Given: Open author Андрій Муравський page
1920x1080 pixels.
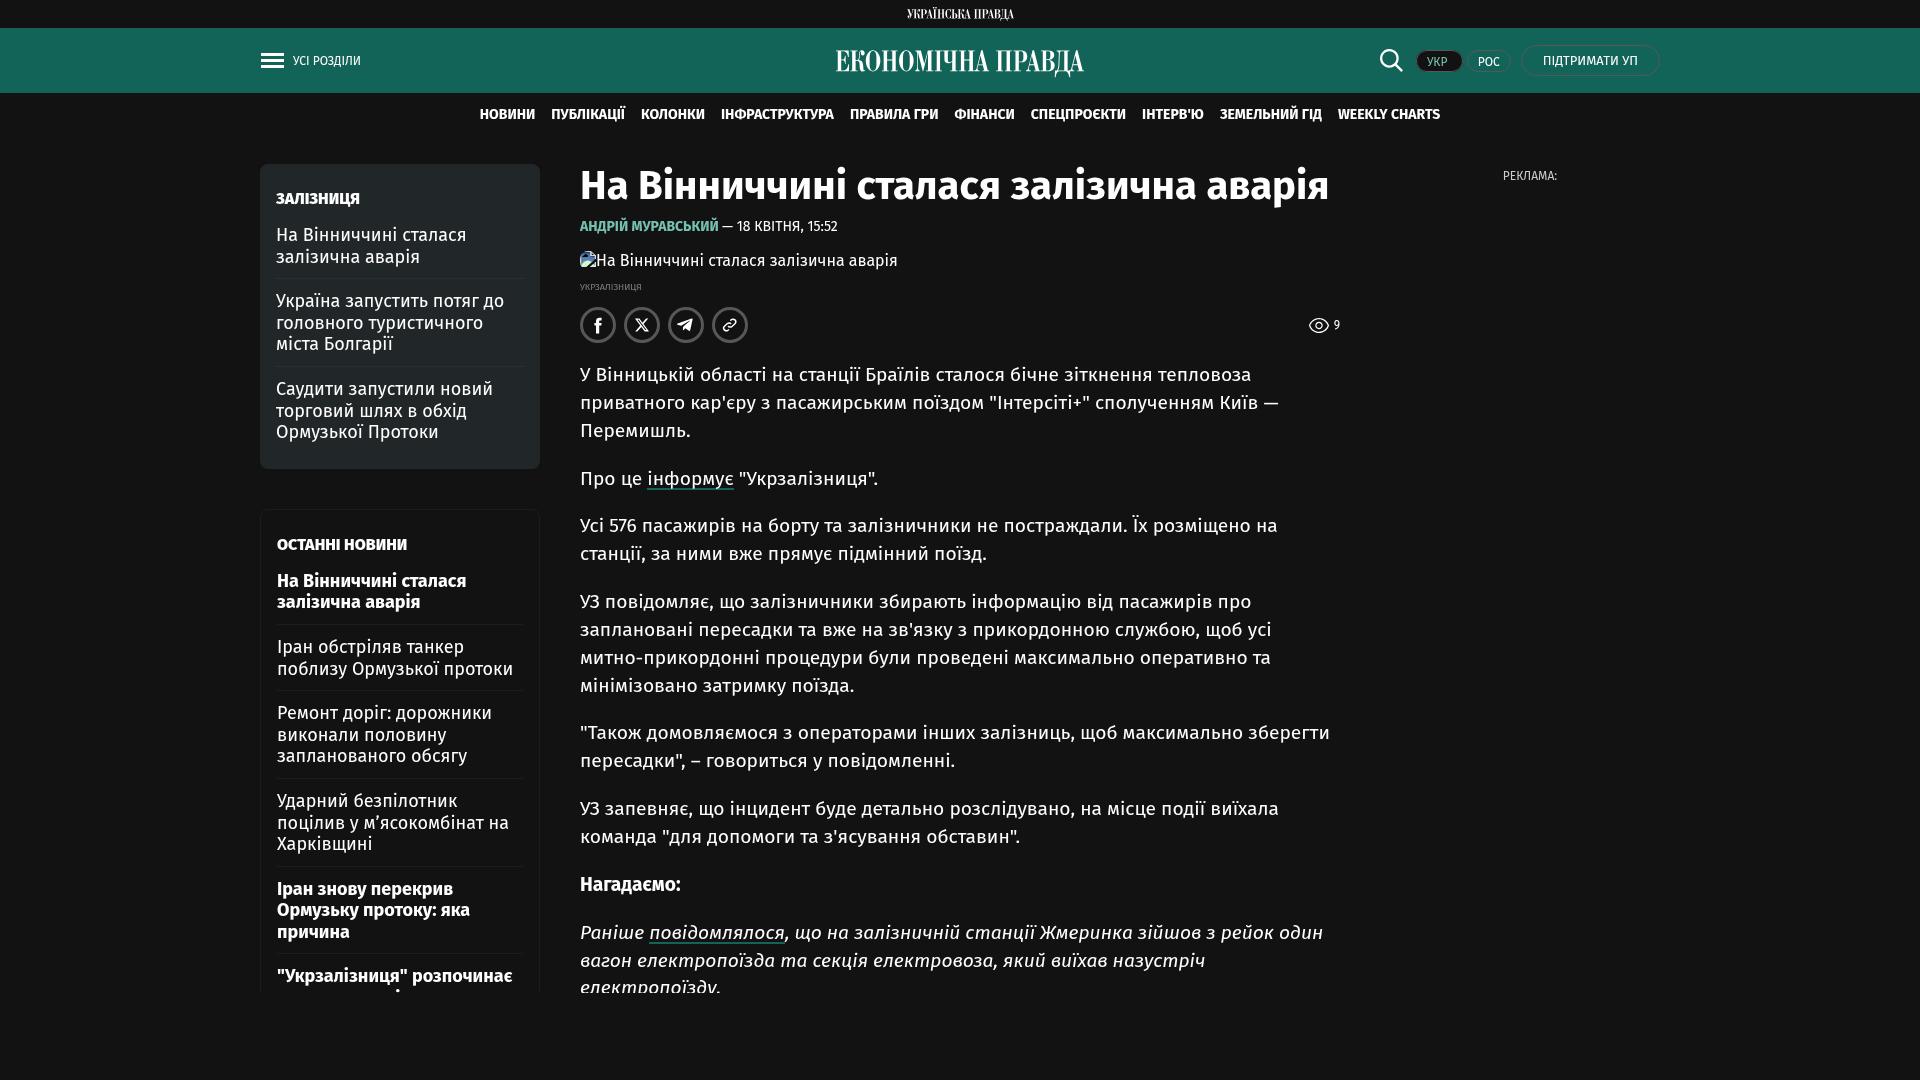Looking at the screenshot, I should tap(649, 227).
